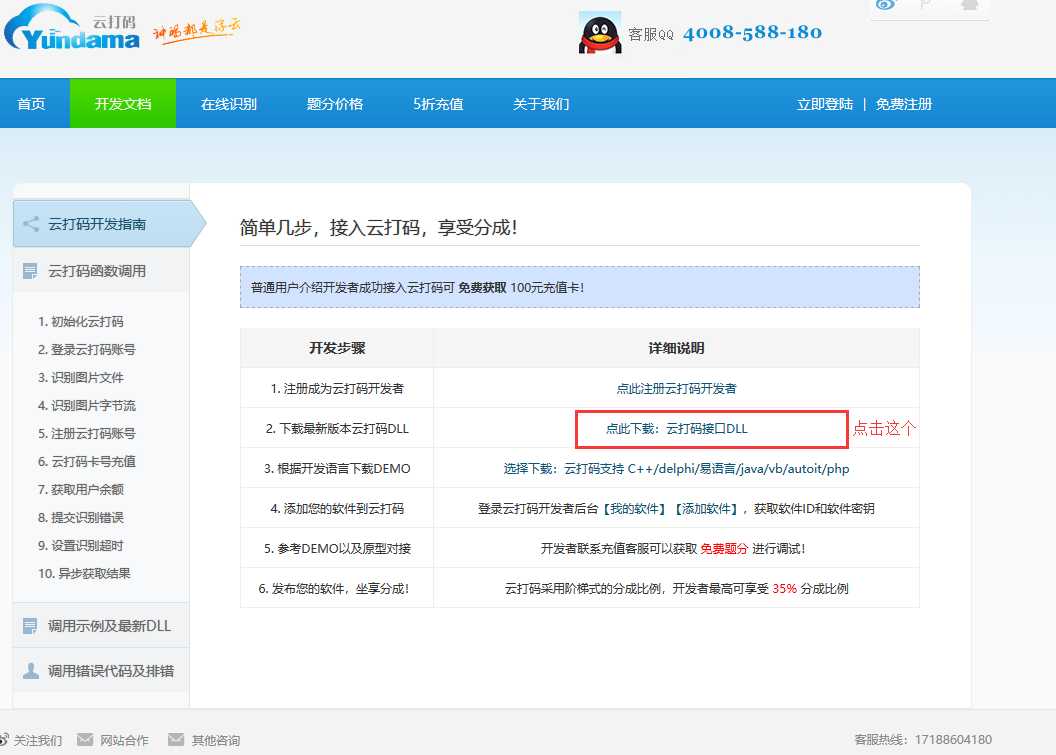
Task: Select 5折充值 in the navigation bar
Action: 437,102
